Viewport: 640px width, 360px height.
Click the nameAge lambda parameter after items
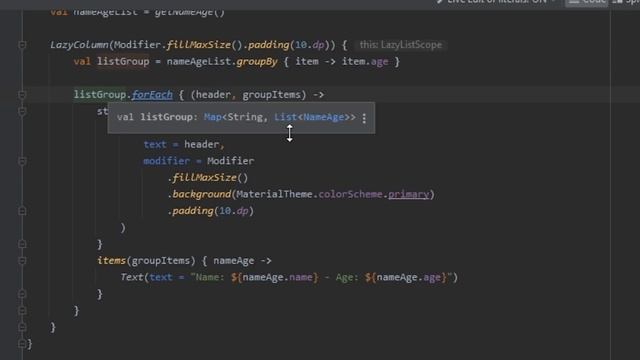[233, 261]
